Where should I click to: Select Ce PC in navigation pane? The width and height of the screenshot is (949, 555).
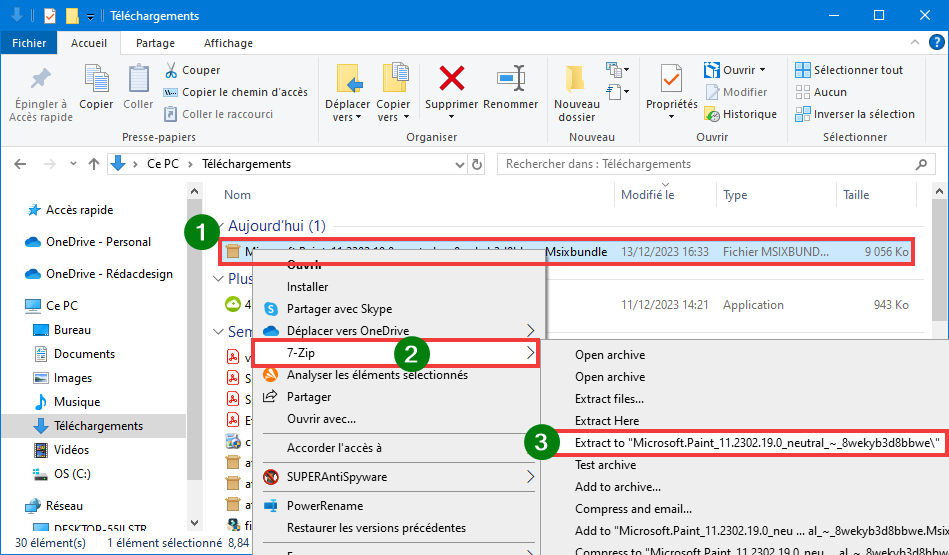coord(51,306)
